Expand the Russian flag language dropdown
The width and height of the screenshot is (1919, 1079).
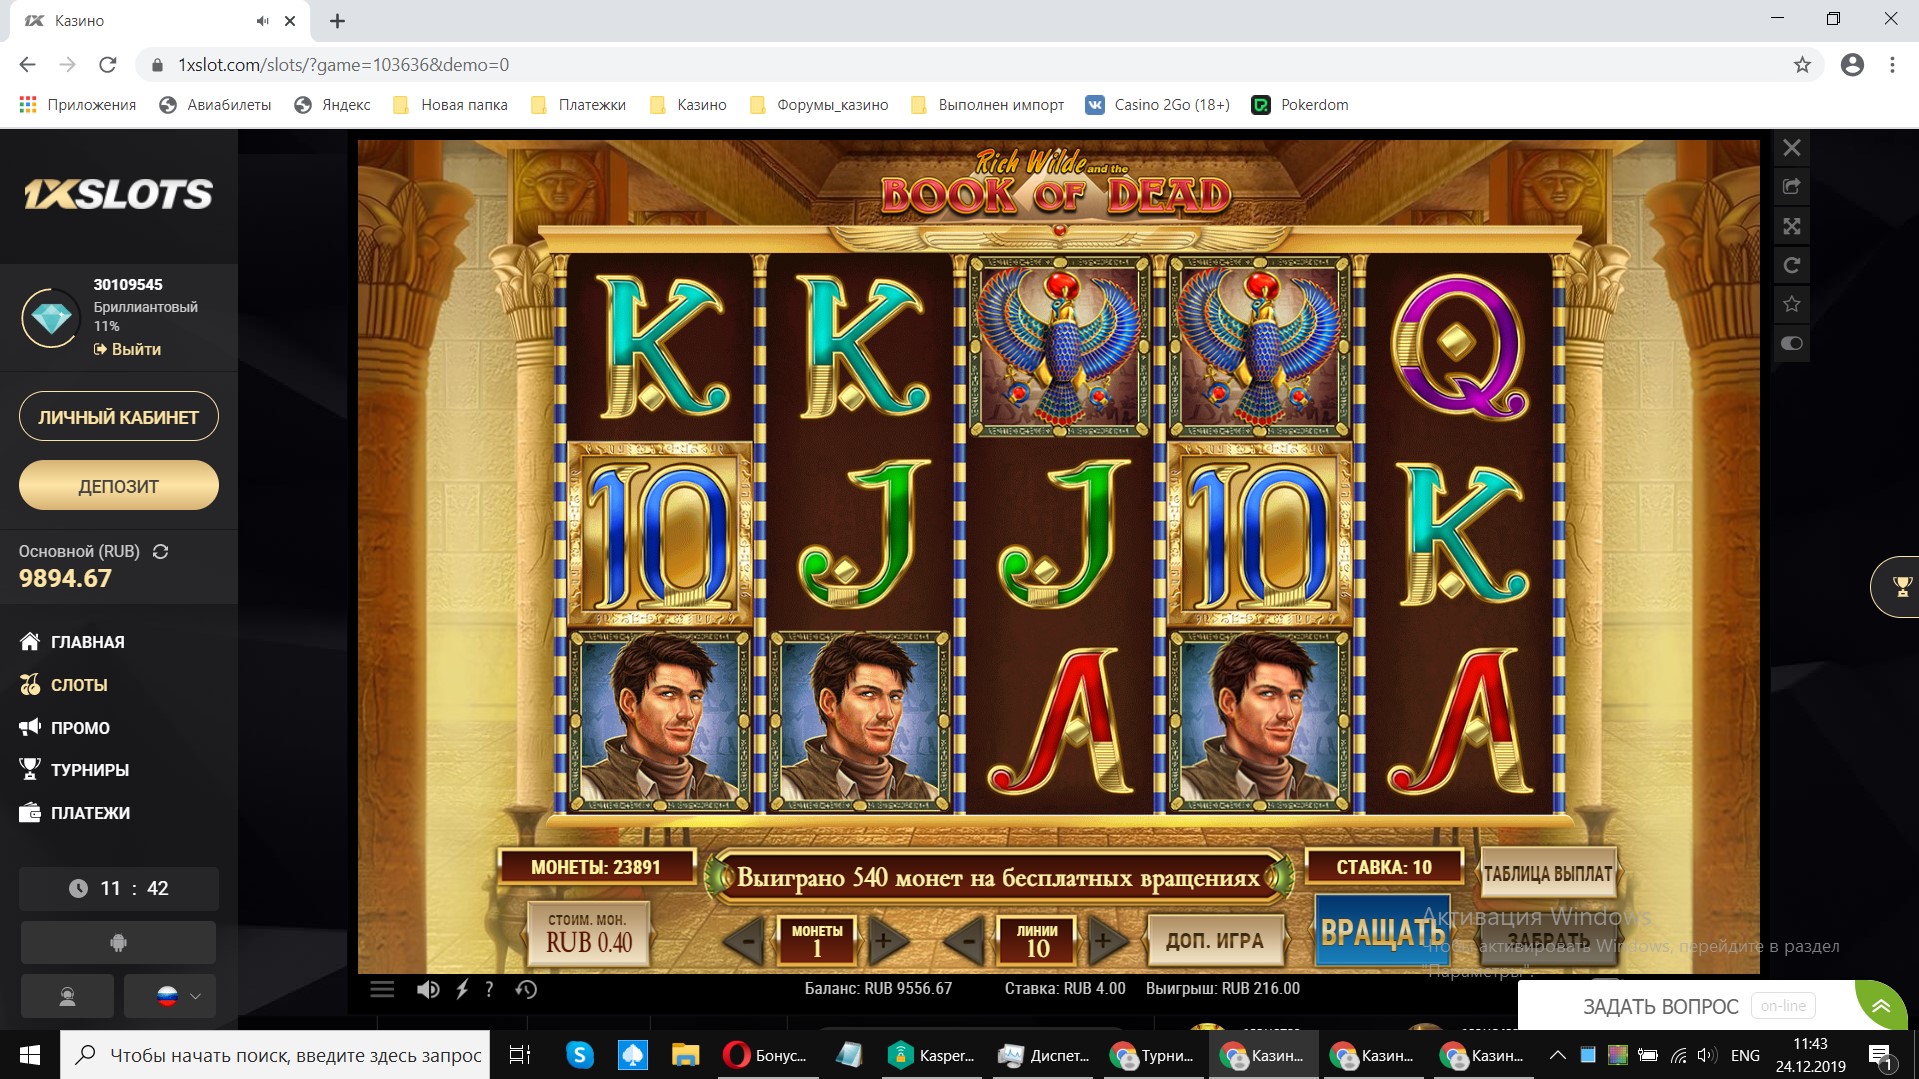tap(170, 996)
